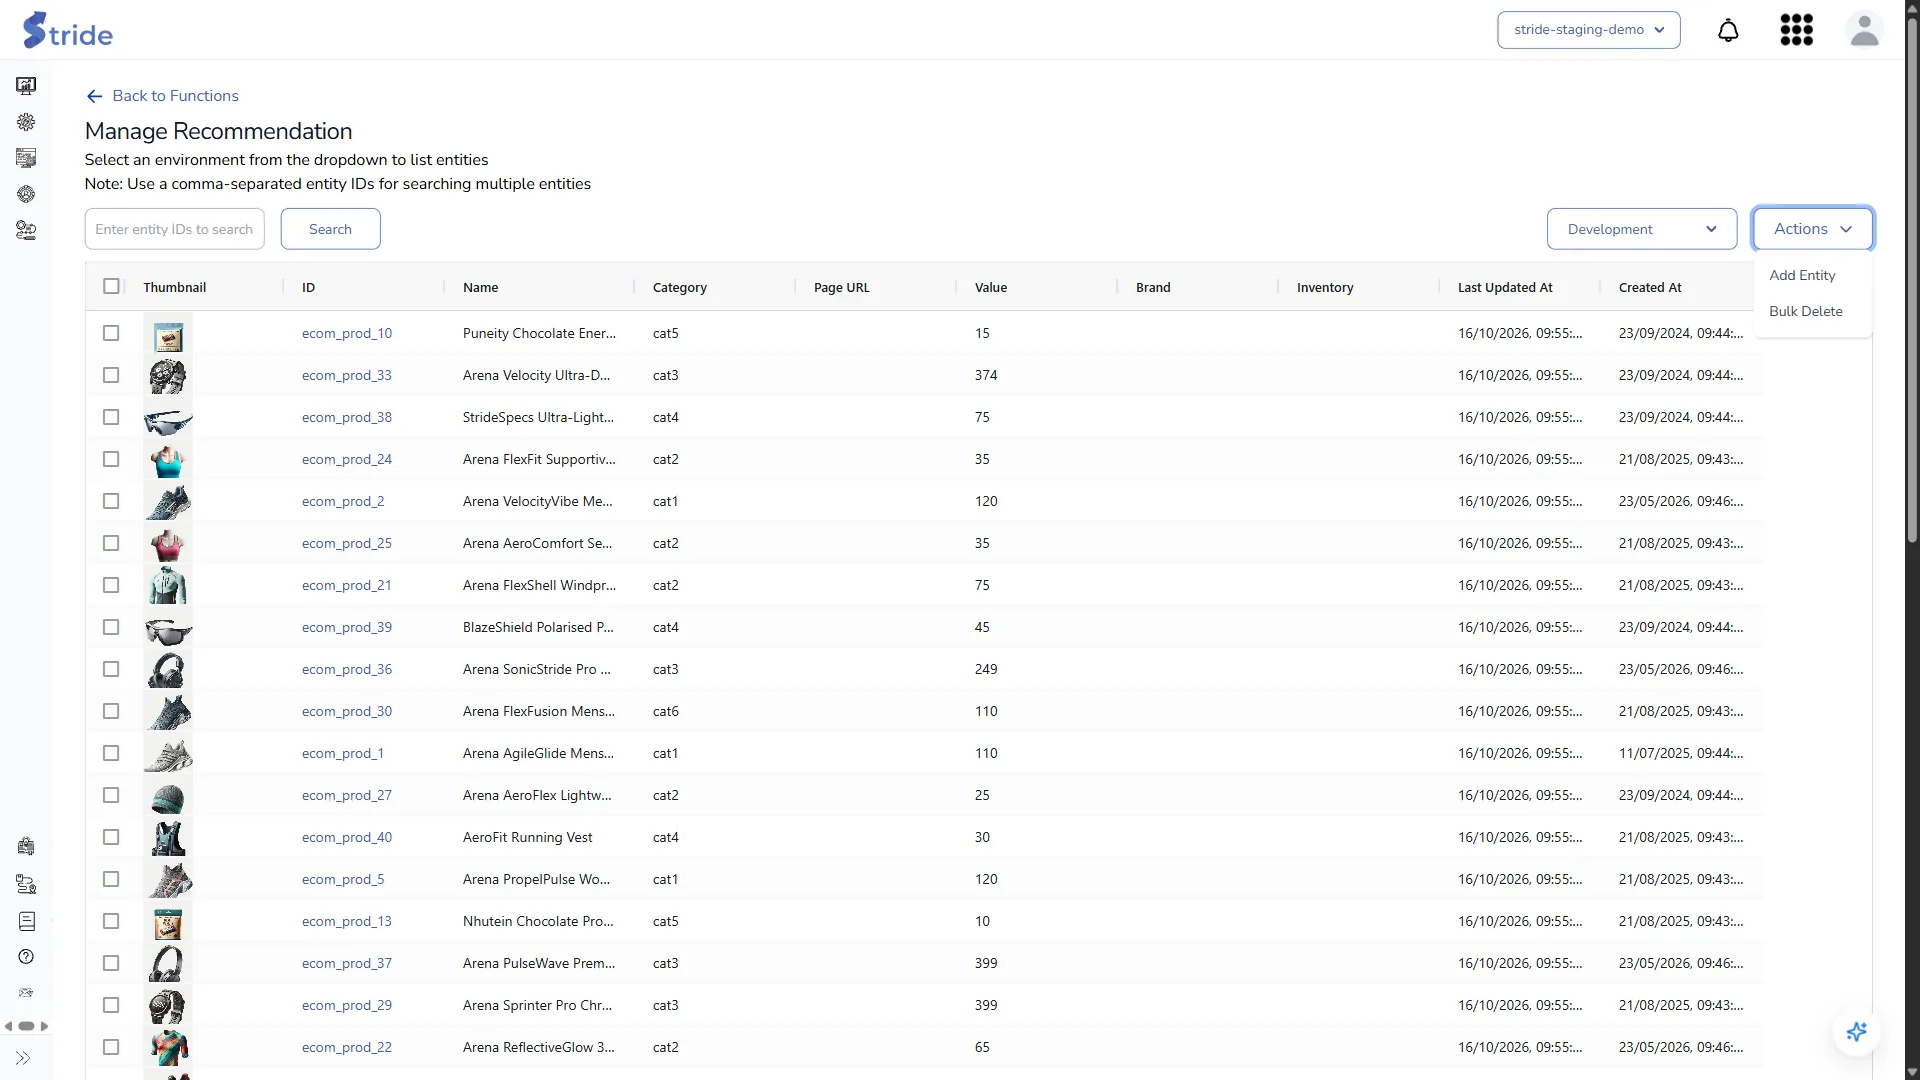Viewport: 1920px width, 1080px height.
Task: Open notifications bell icon
Action: pos(1728,30)
